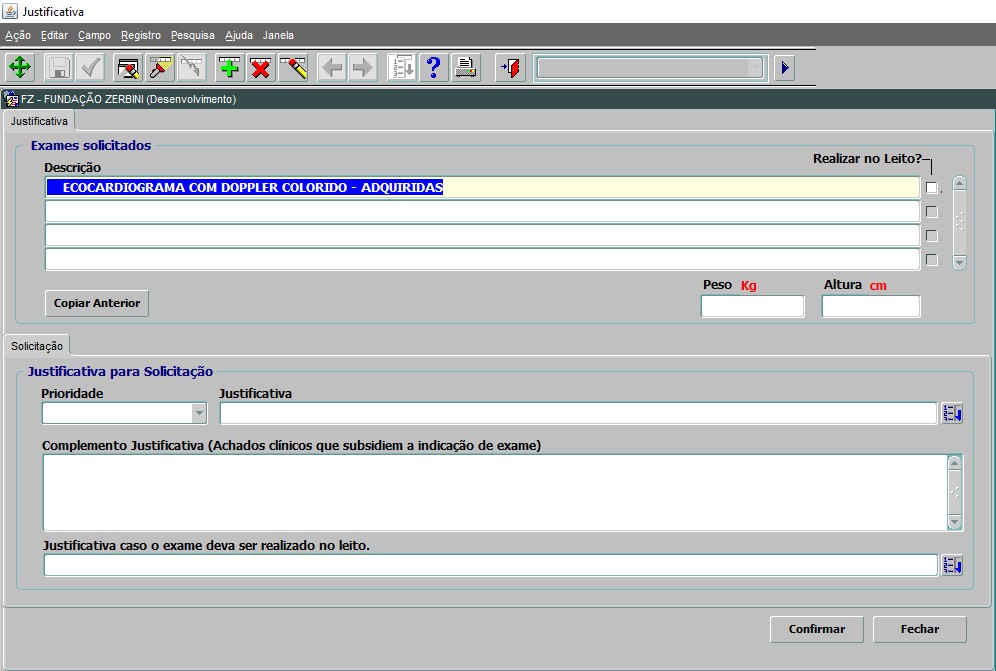Click down arrow of Complemento Justificativa scrollbar

point(954,522)
